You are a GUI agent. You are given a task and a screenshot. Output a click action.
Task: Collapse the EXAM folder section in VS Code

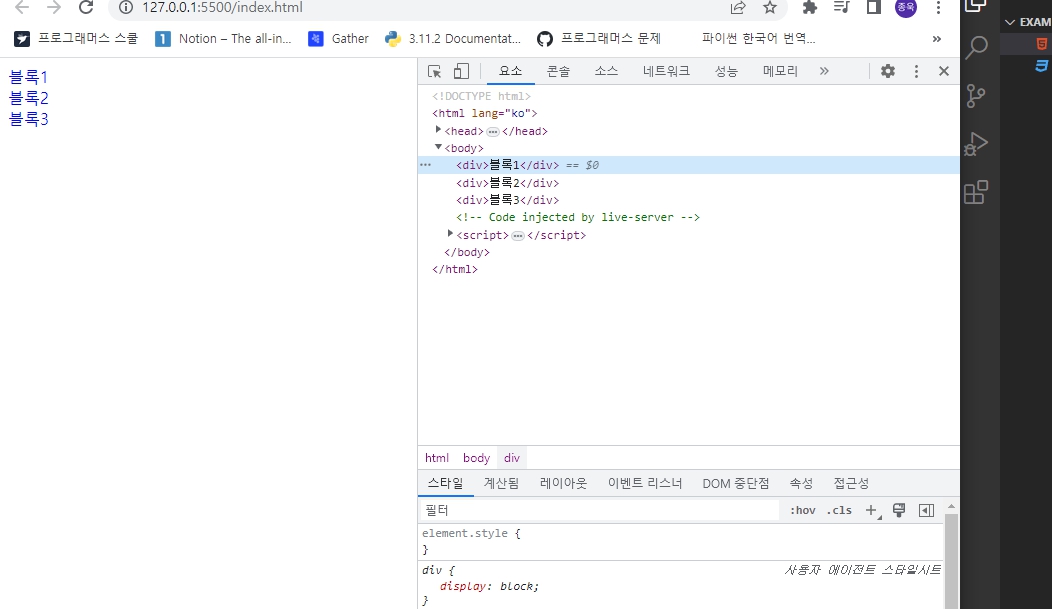point(1027,22)
